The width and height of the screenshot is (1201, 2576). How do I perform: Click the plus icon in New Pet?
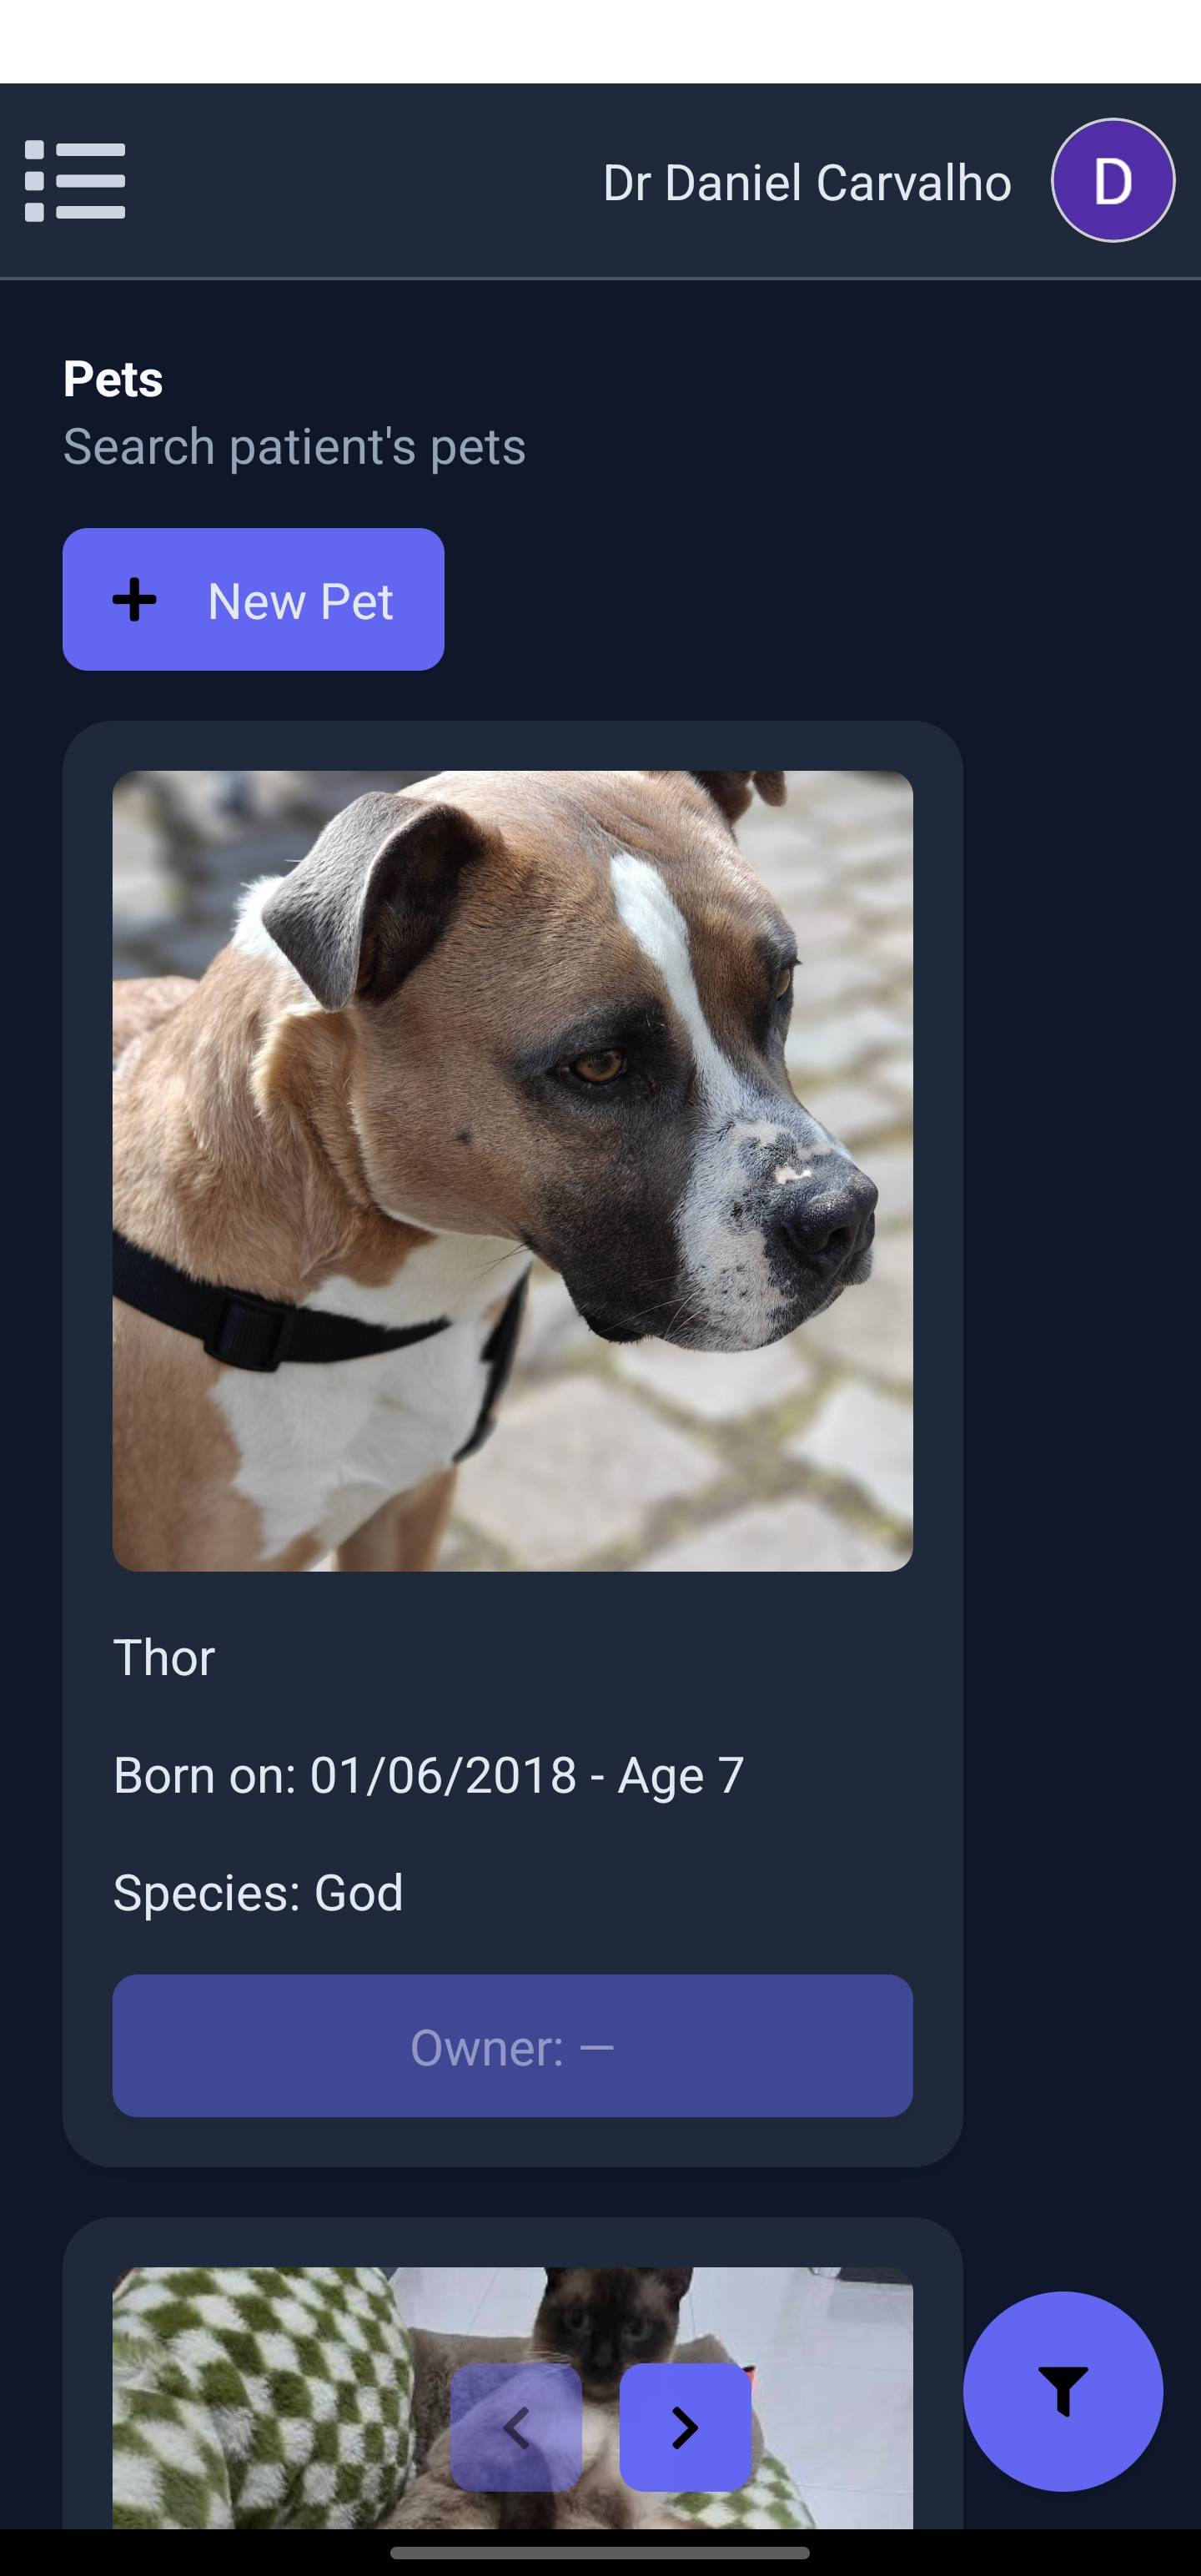pos(134,600)
